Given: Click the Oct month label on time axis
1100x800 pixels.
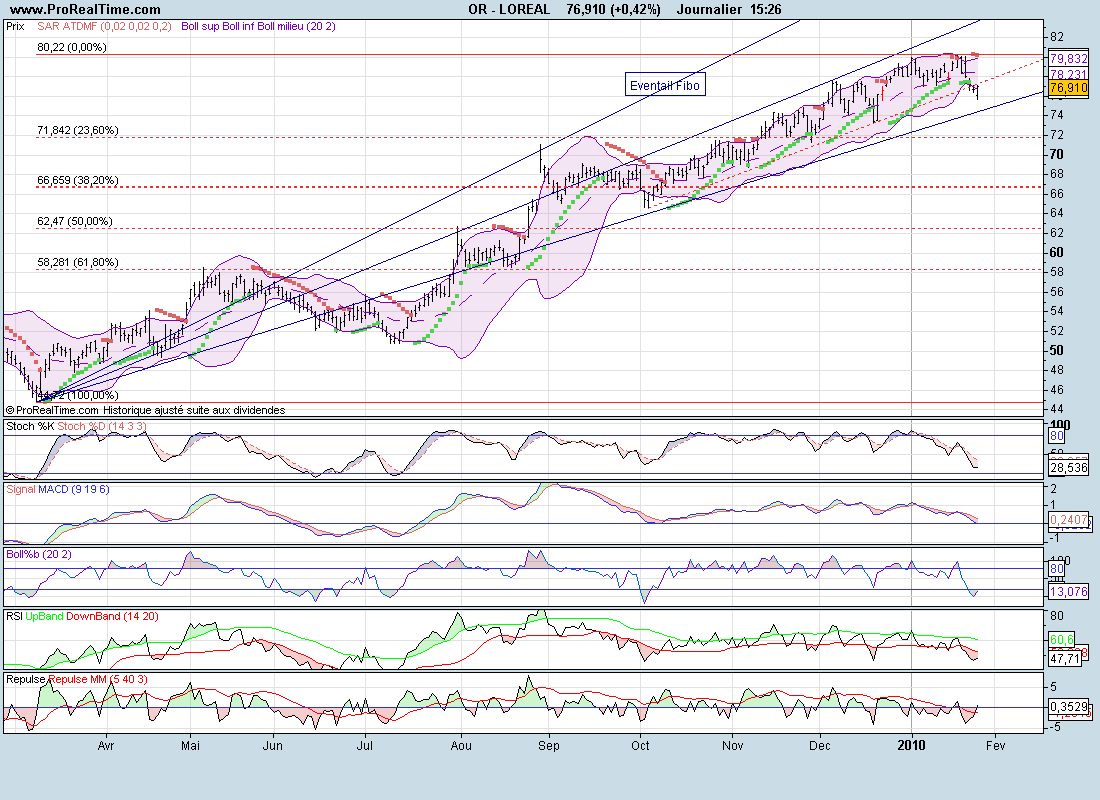Looking at the screenshot, I should 640,745.
